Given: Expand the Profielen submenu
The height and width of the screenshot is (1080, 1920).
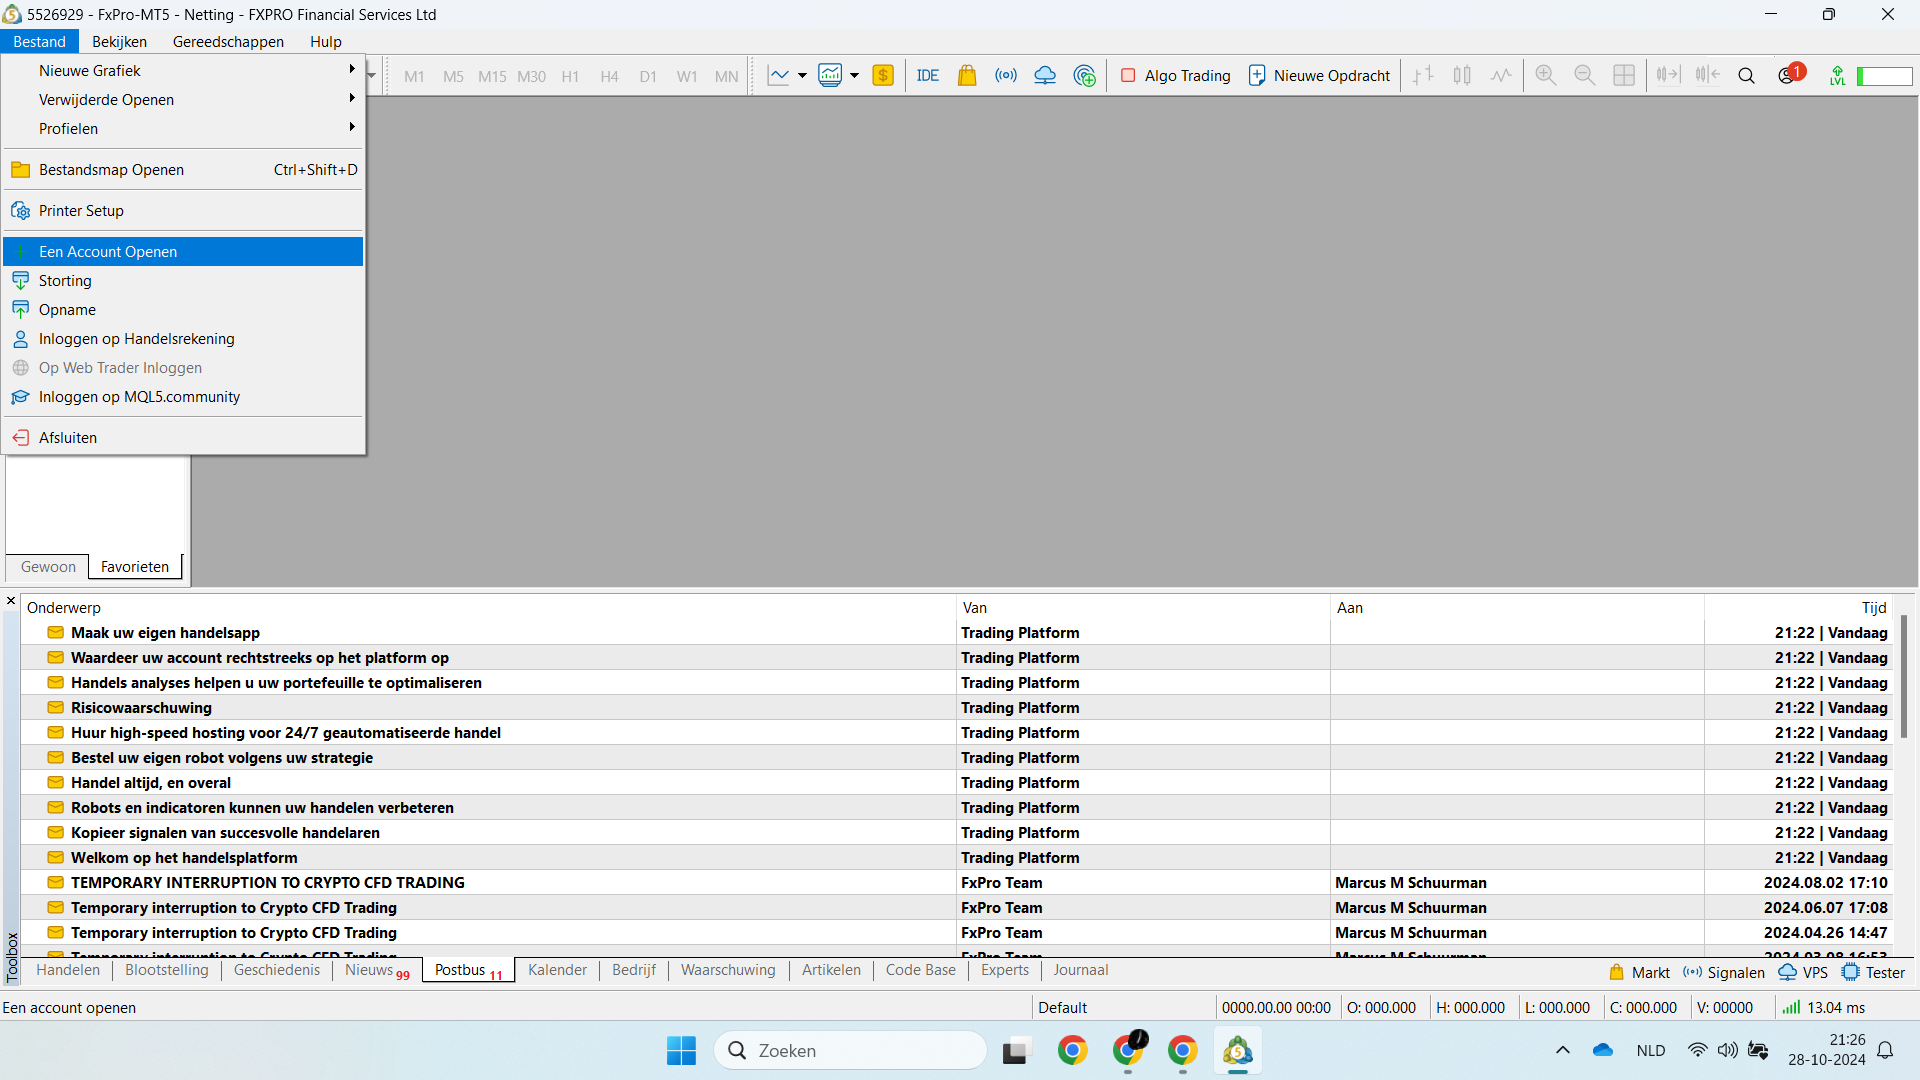Looking at the screenshot, I should coord(183,128).
